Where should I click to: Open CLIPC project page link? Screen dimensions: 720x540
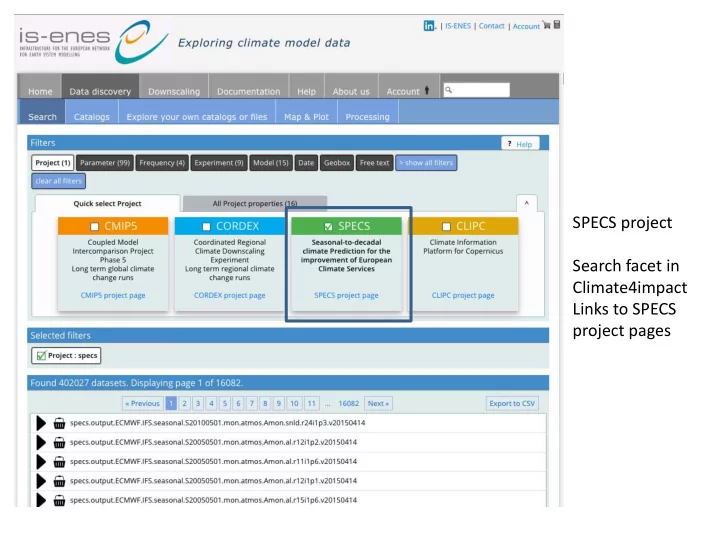click(x=463, y=295)
